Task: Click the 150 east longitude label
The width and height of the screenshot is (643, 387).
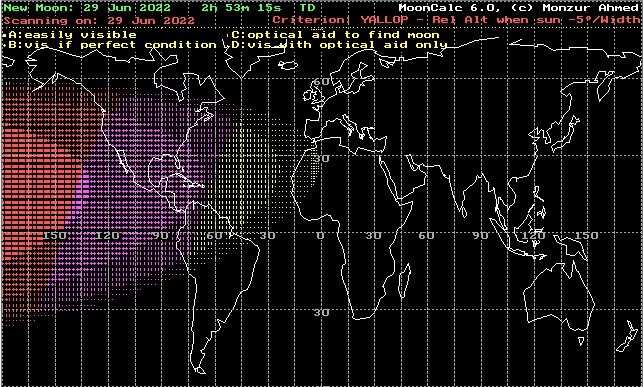Action: pos(586,235)
